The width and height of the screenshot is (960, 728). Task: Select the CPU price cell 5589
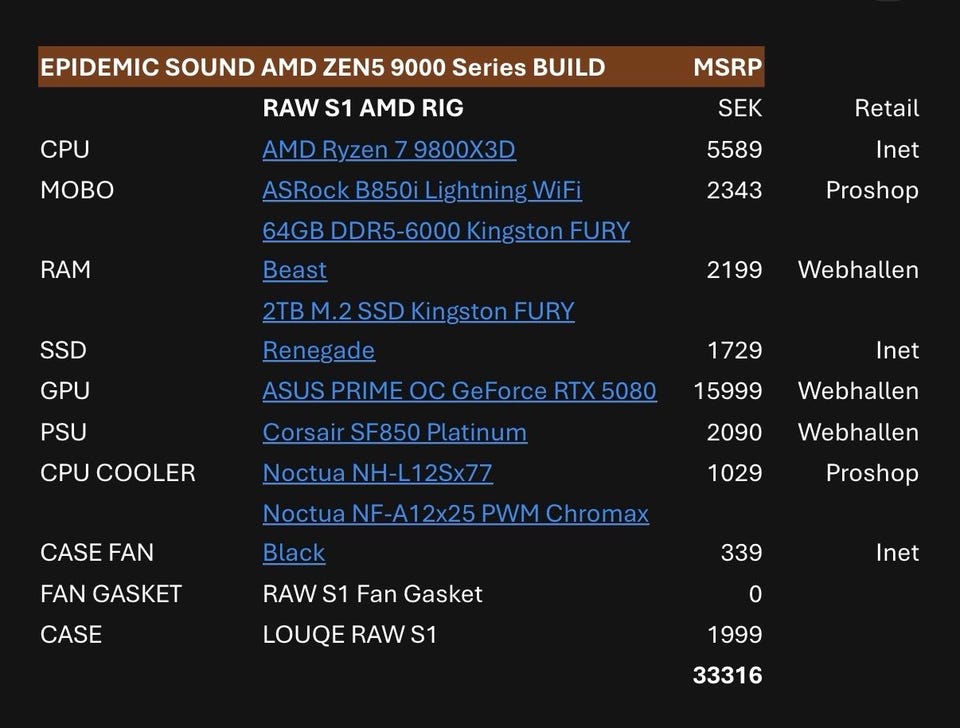point(734,150)
